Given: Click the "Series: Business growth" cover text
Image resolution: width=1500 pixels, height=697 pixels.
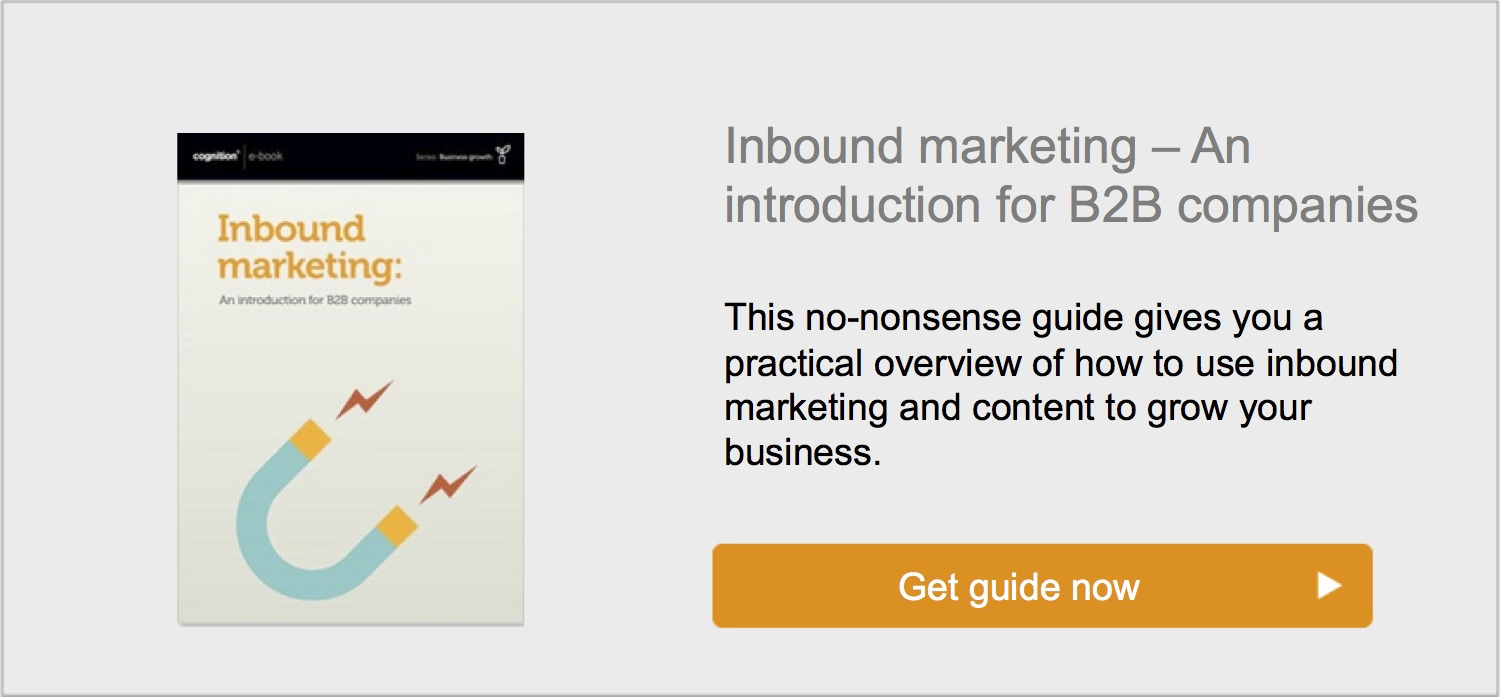Looking at the screenshot, I should pos(453,157).
